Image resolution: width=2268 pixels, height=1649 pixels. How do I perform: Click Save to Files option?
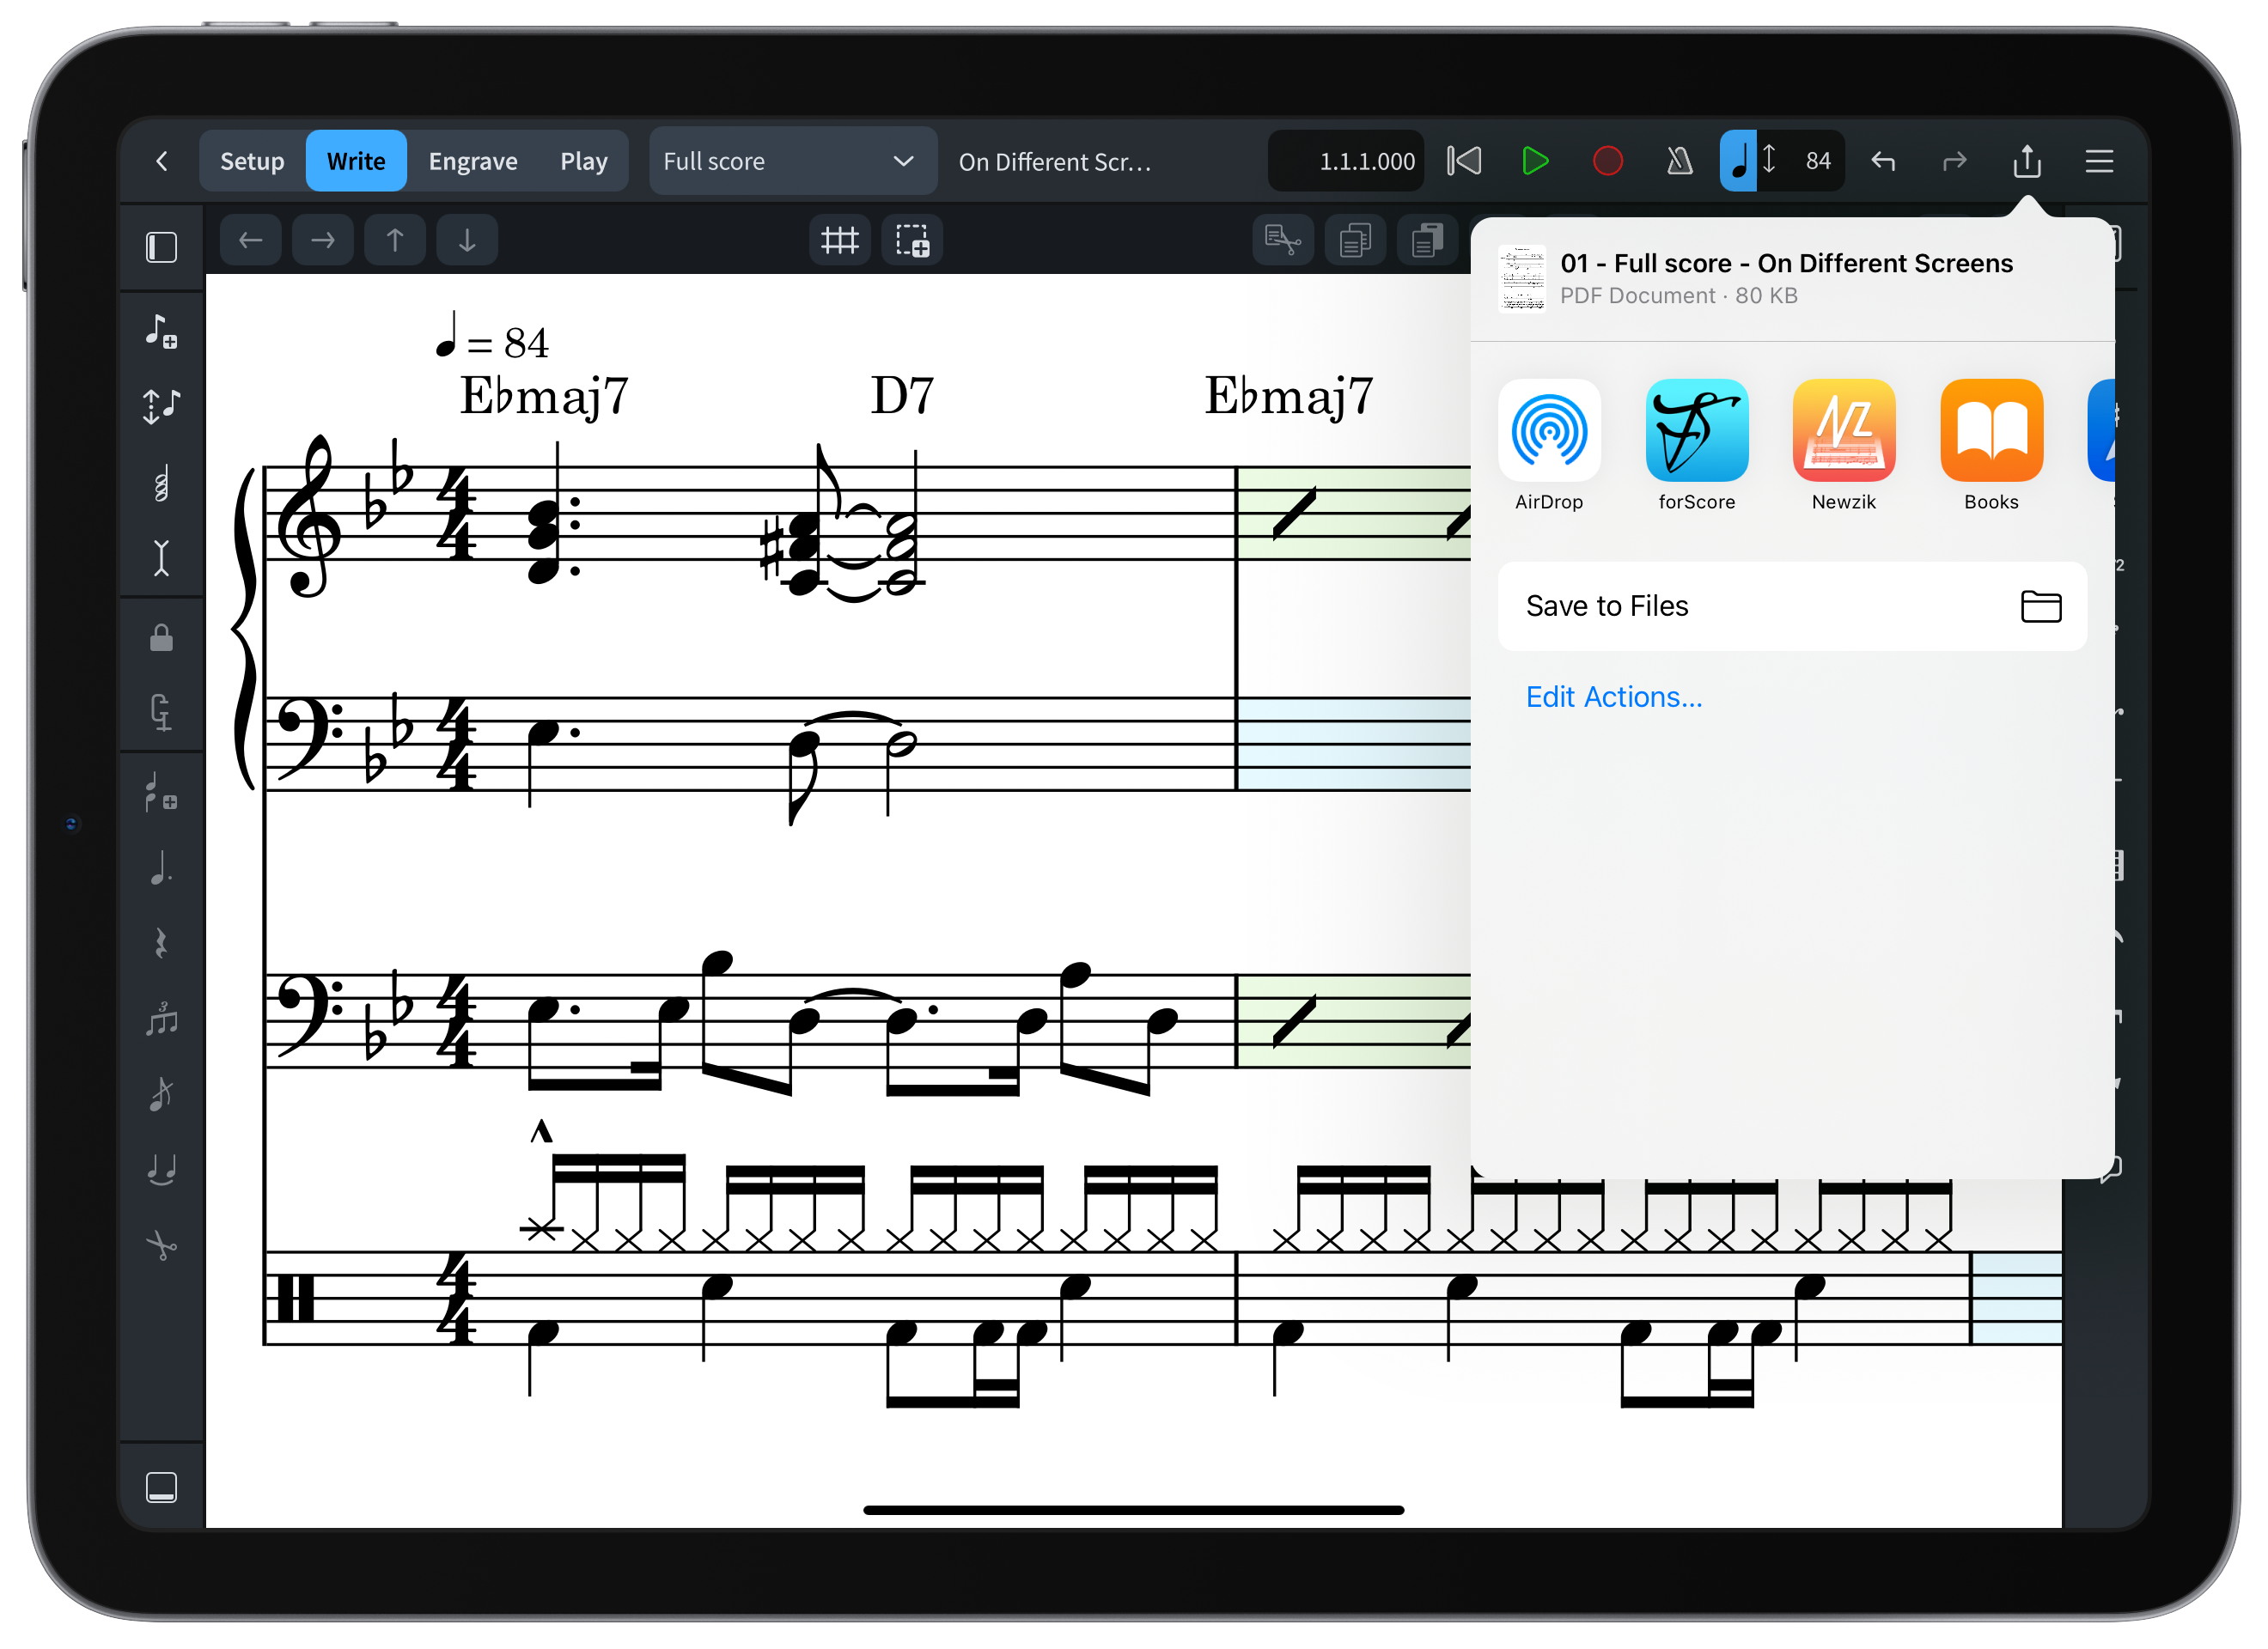1791,606
